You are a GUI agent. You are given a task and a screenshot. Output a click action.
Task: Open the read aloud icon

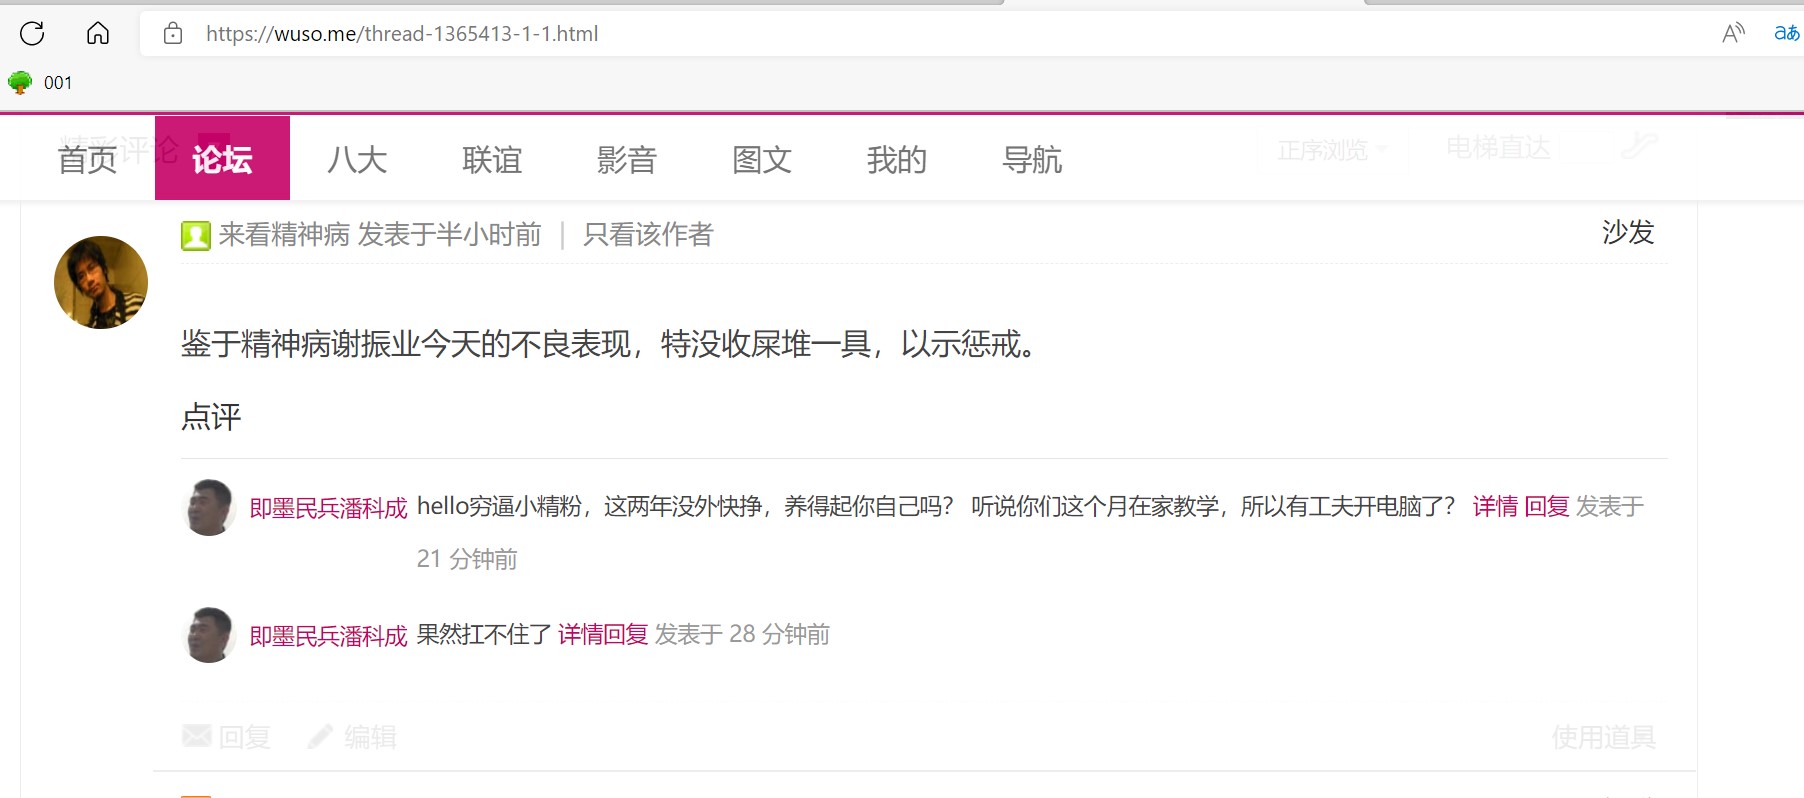pyautogui.click(x=1733, y=34)
